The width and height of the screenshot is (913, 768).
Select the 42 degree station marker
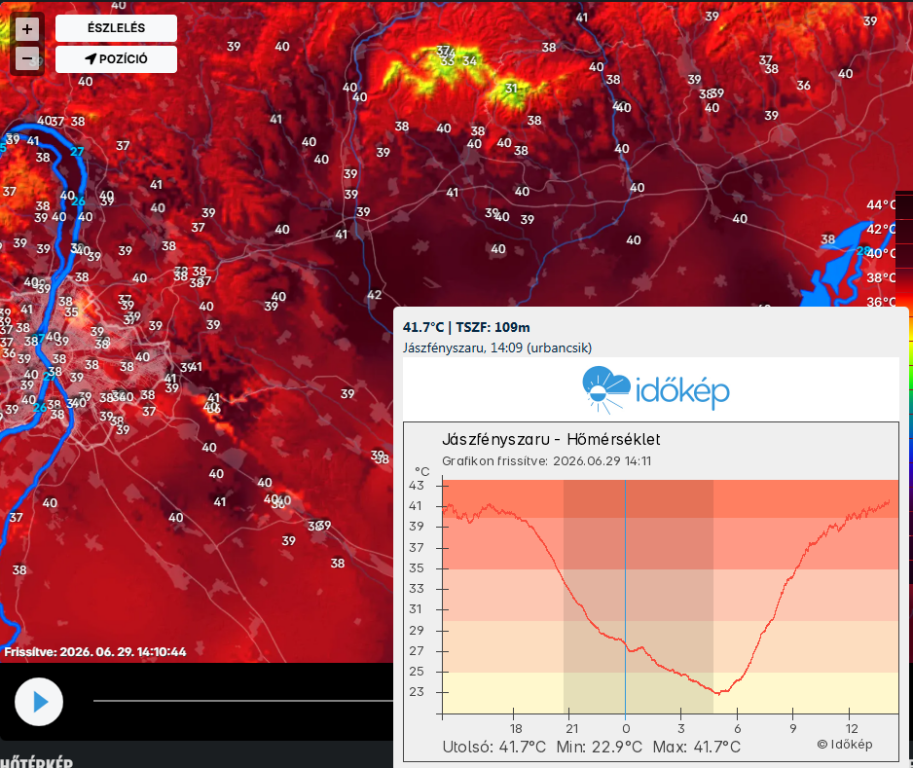(374, 295)
